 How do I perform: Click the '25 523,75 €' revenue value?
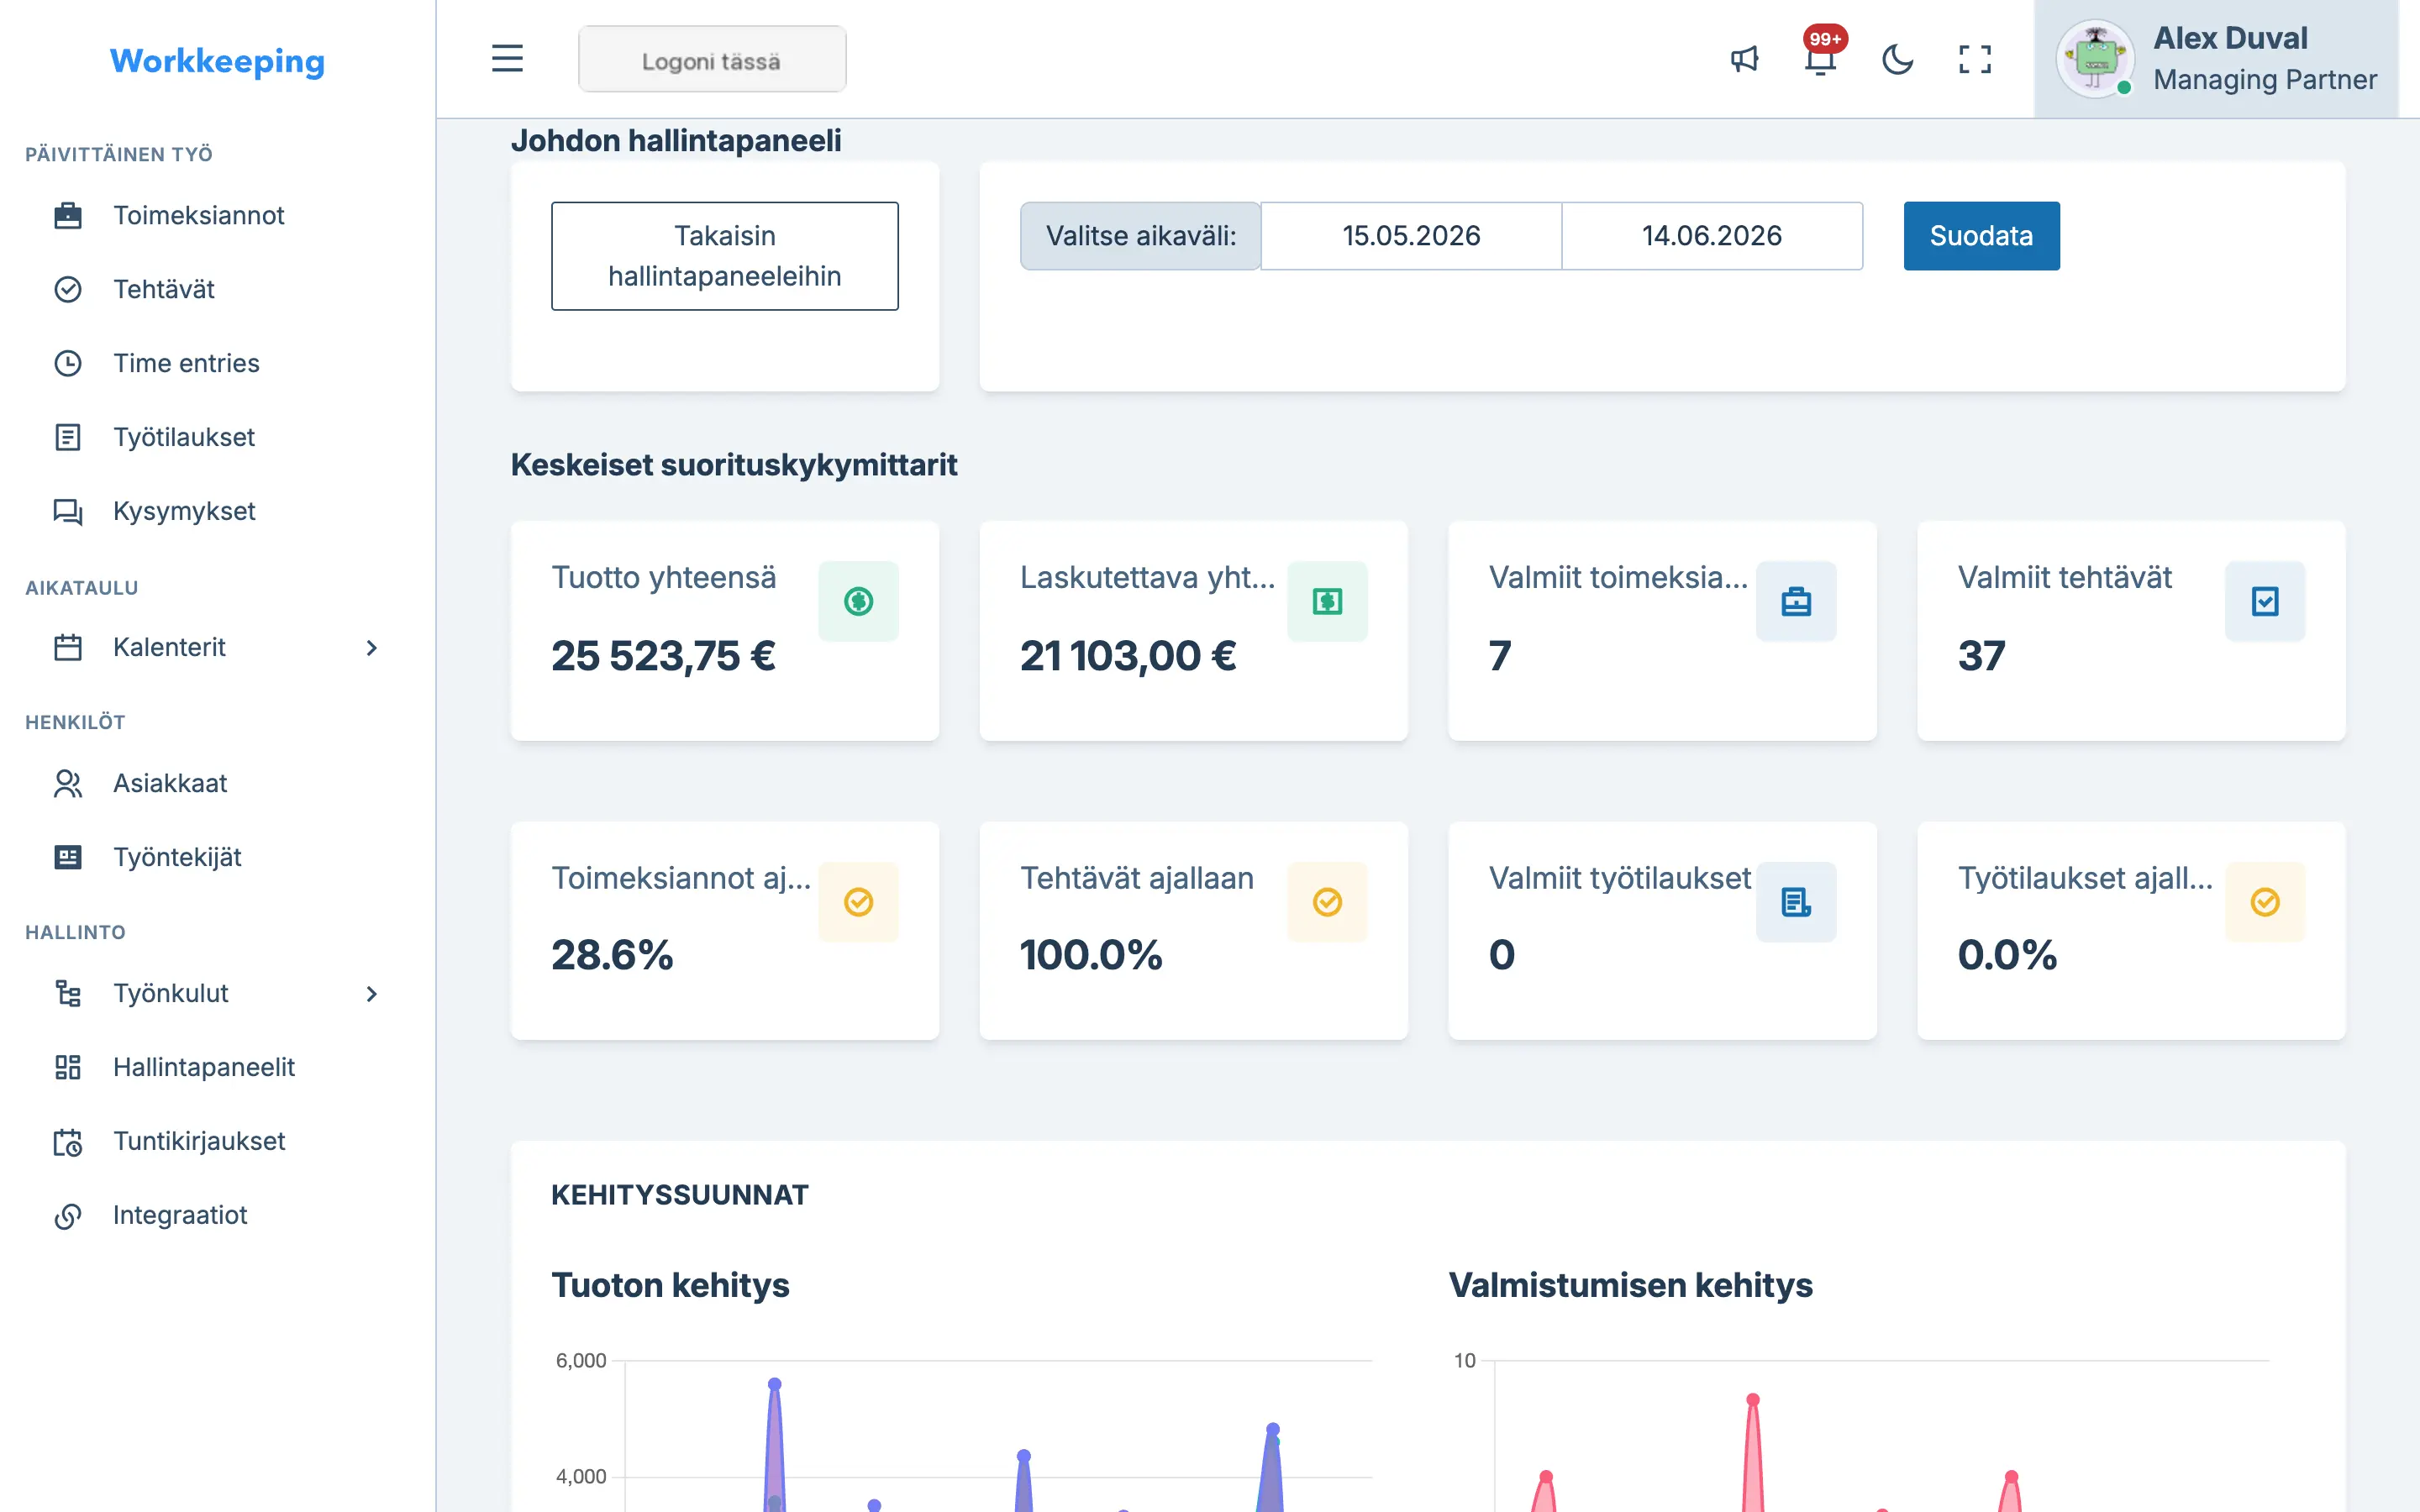point(663,656)
